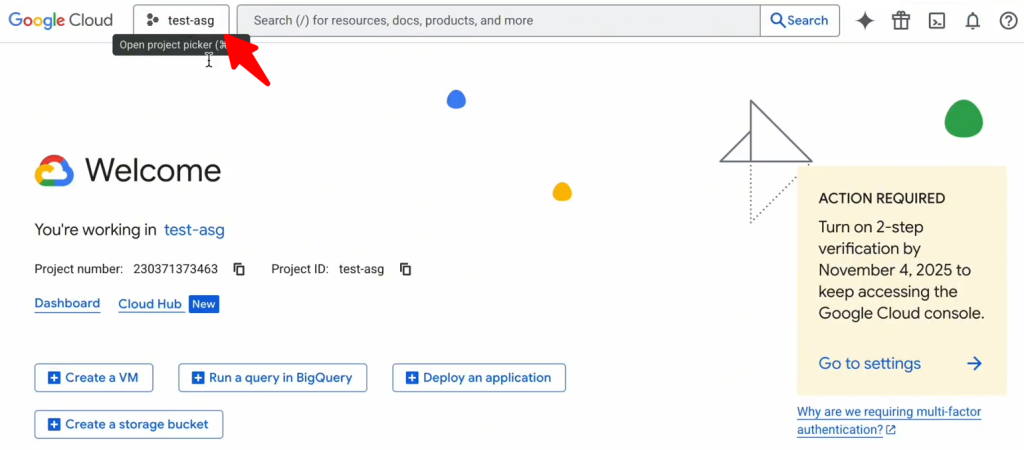Go to Cloud Hub
This screenshot has height=450, width=1024.
point(150,304)
